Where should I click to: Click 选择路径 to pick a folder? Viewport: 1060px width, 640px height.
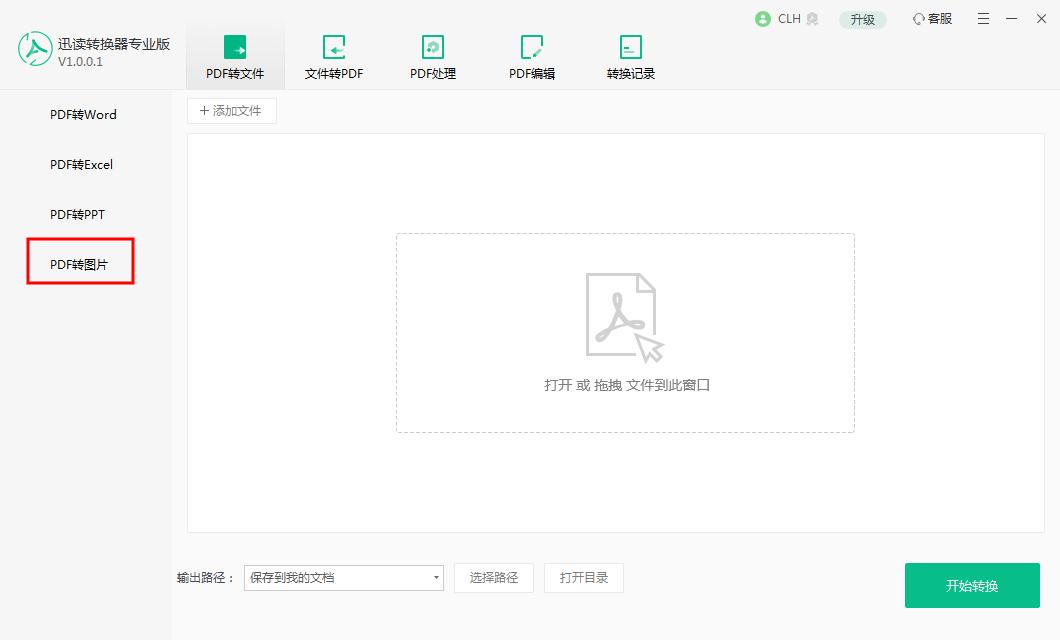pos(493,578)
